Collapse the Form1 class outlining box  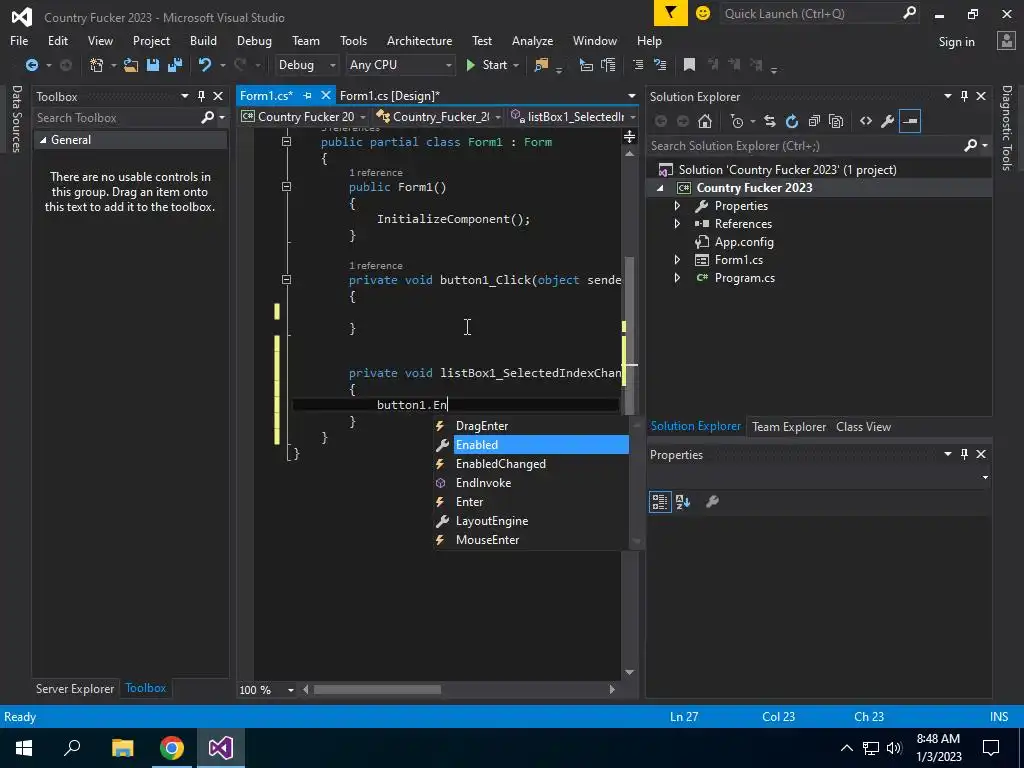pyautogui.click(x=286, y=141)
